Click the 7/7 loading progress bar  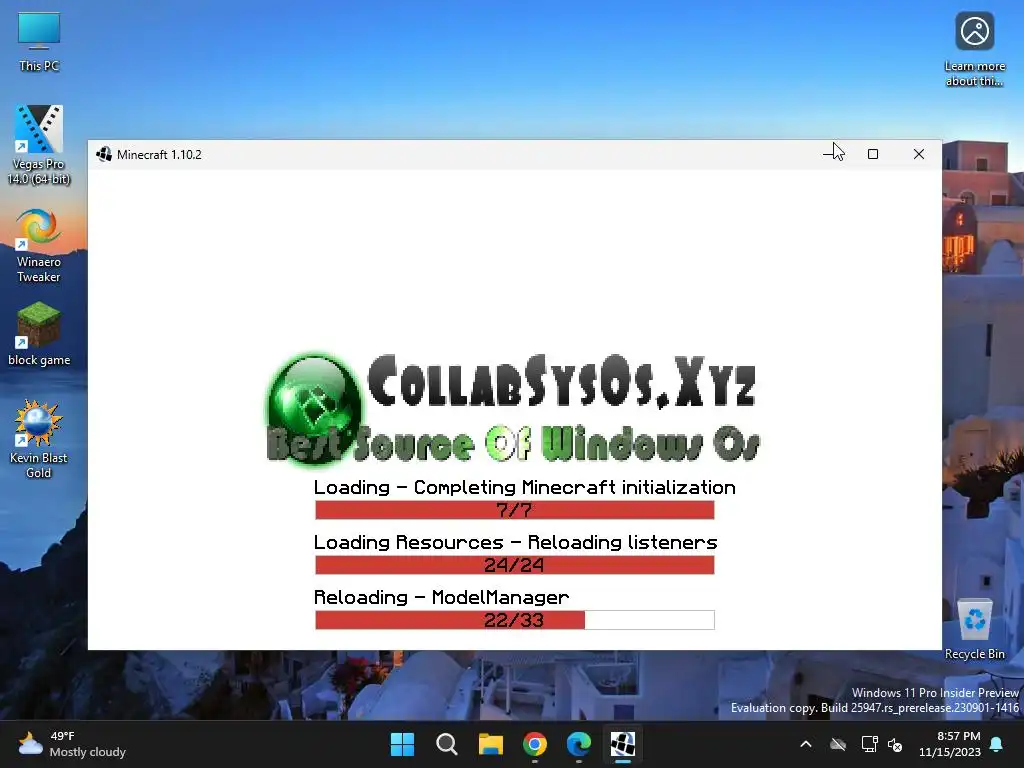(x=515, y=510)
